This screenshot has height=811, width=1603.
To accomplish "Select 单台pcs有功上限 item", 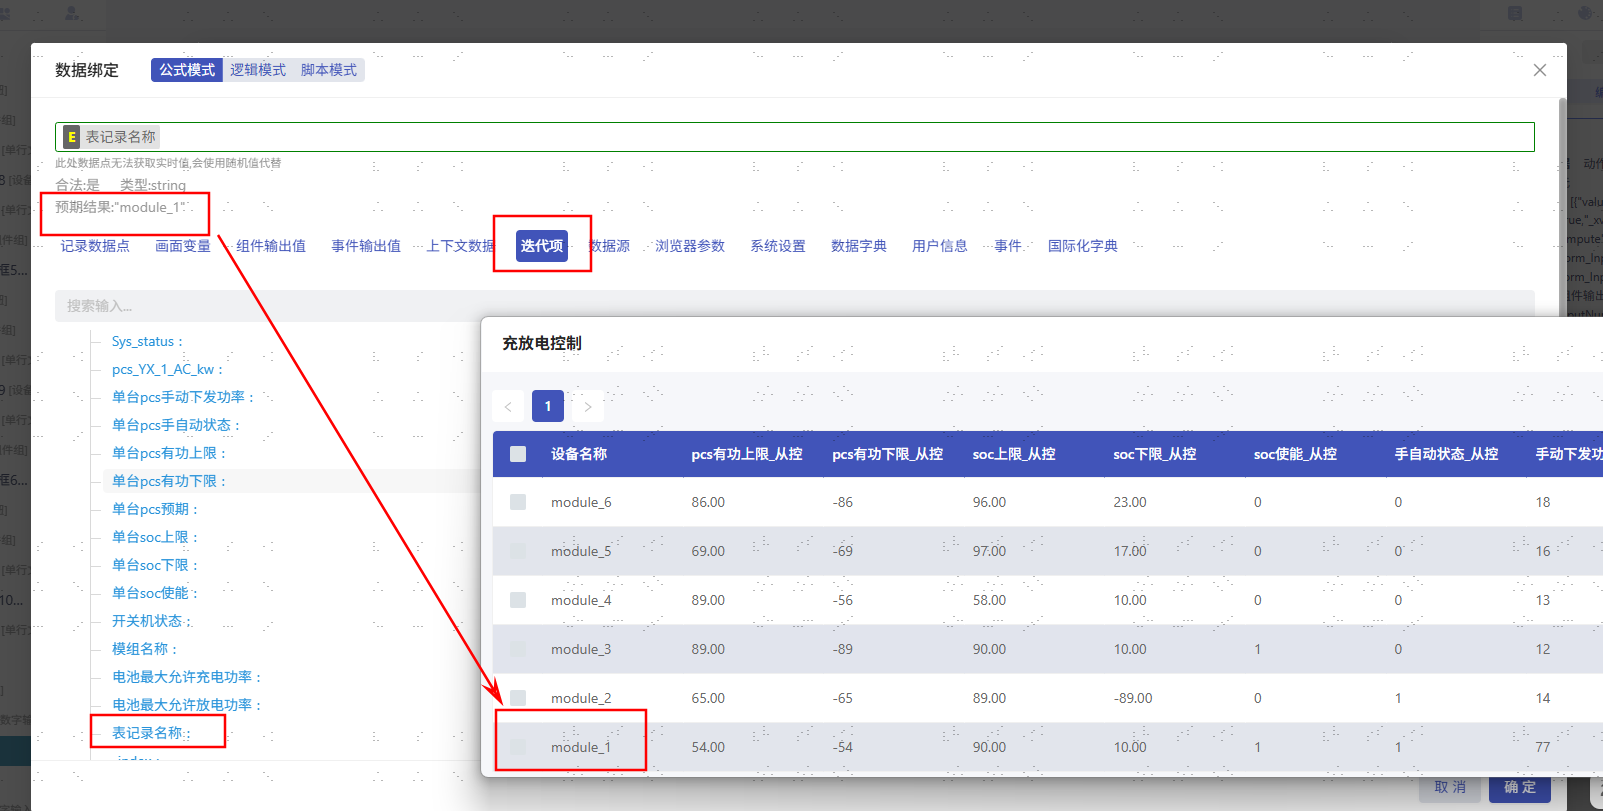I will [x=169, y=453].
